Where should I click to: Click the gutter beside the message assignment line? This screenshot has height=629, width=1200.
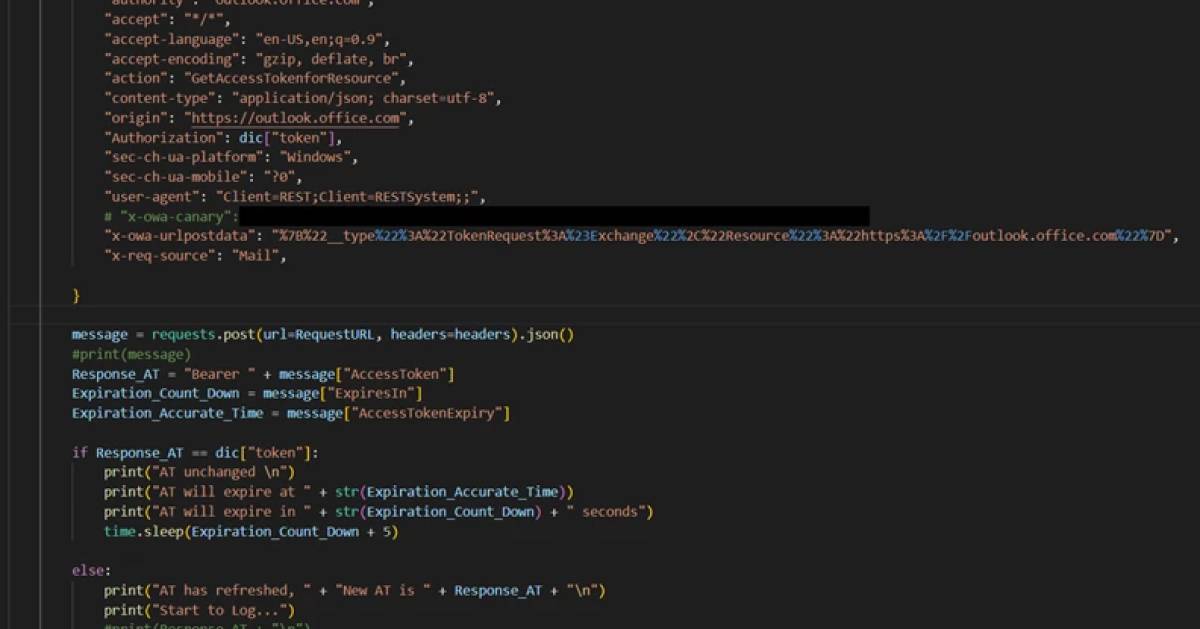pos(35,333)
